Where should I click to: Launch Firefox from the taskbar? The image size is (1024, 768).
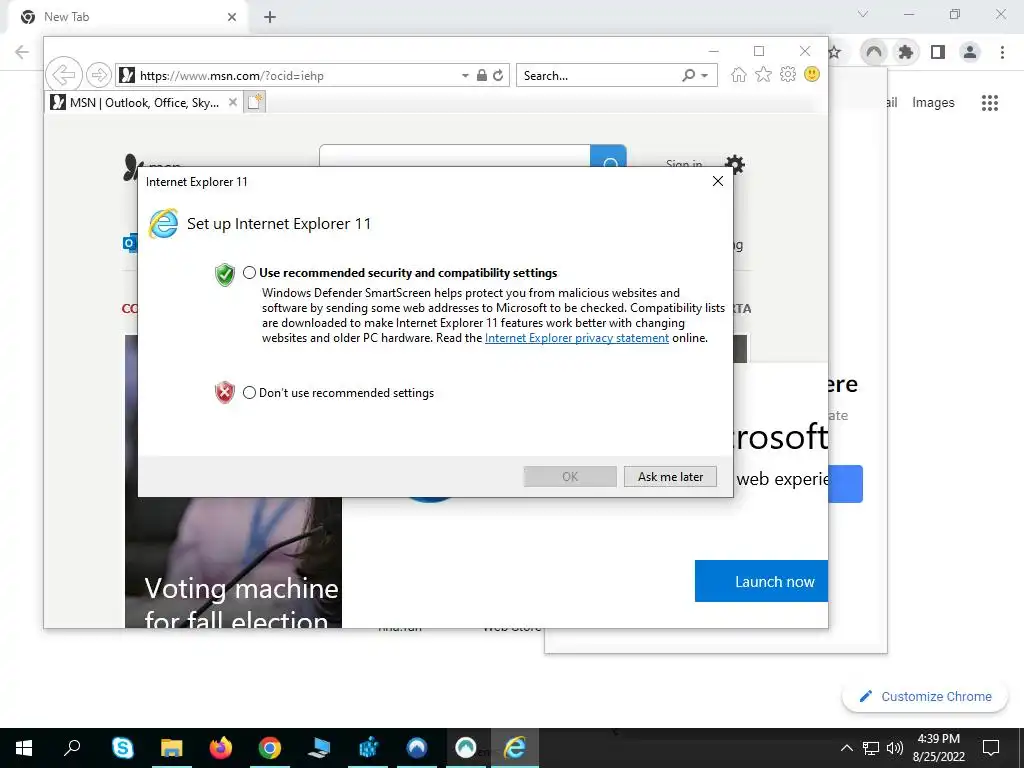pos(221,748)
